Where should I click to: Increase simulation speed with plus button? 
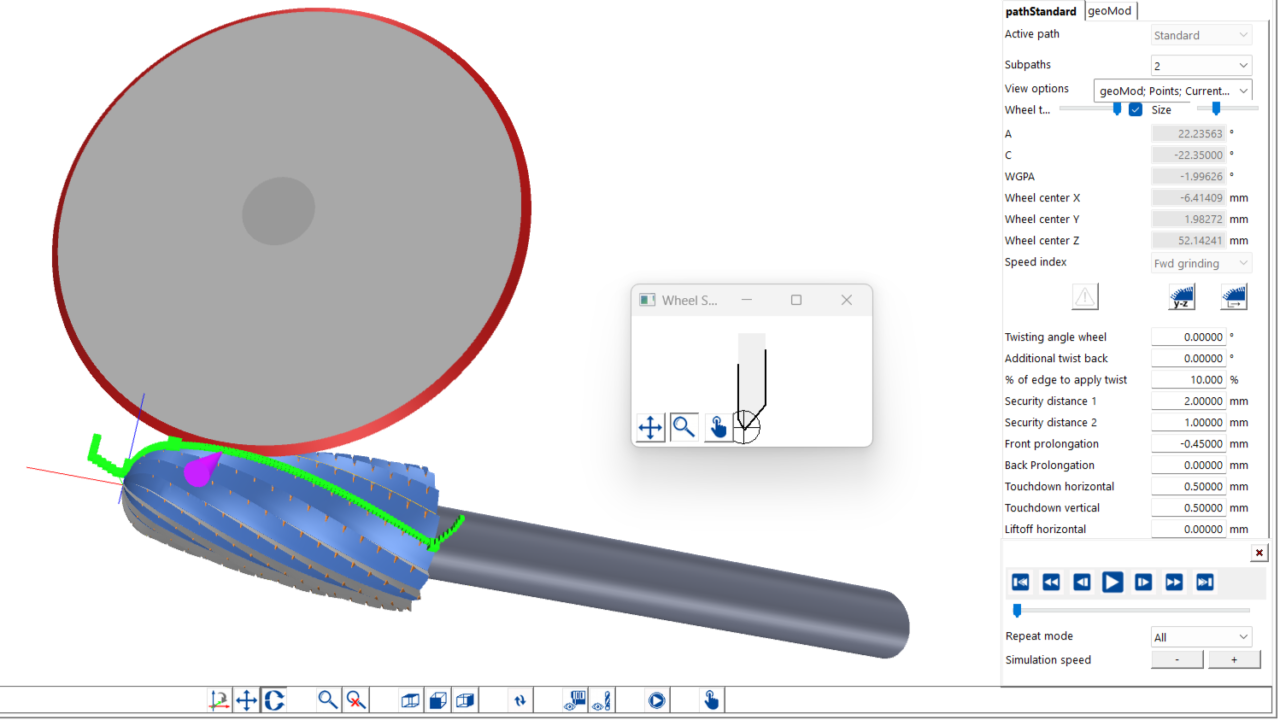1234,660
